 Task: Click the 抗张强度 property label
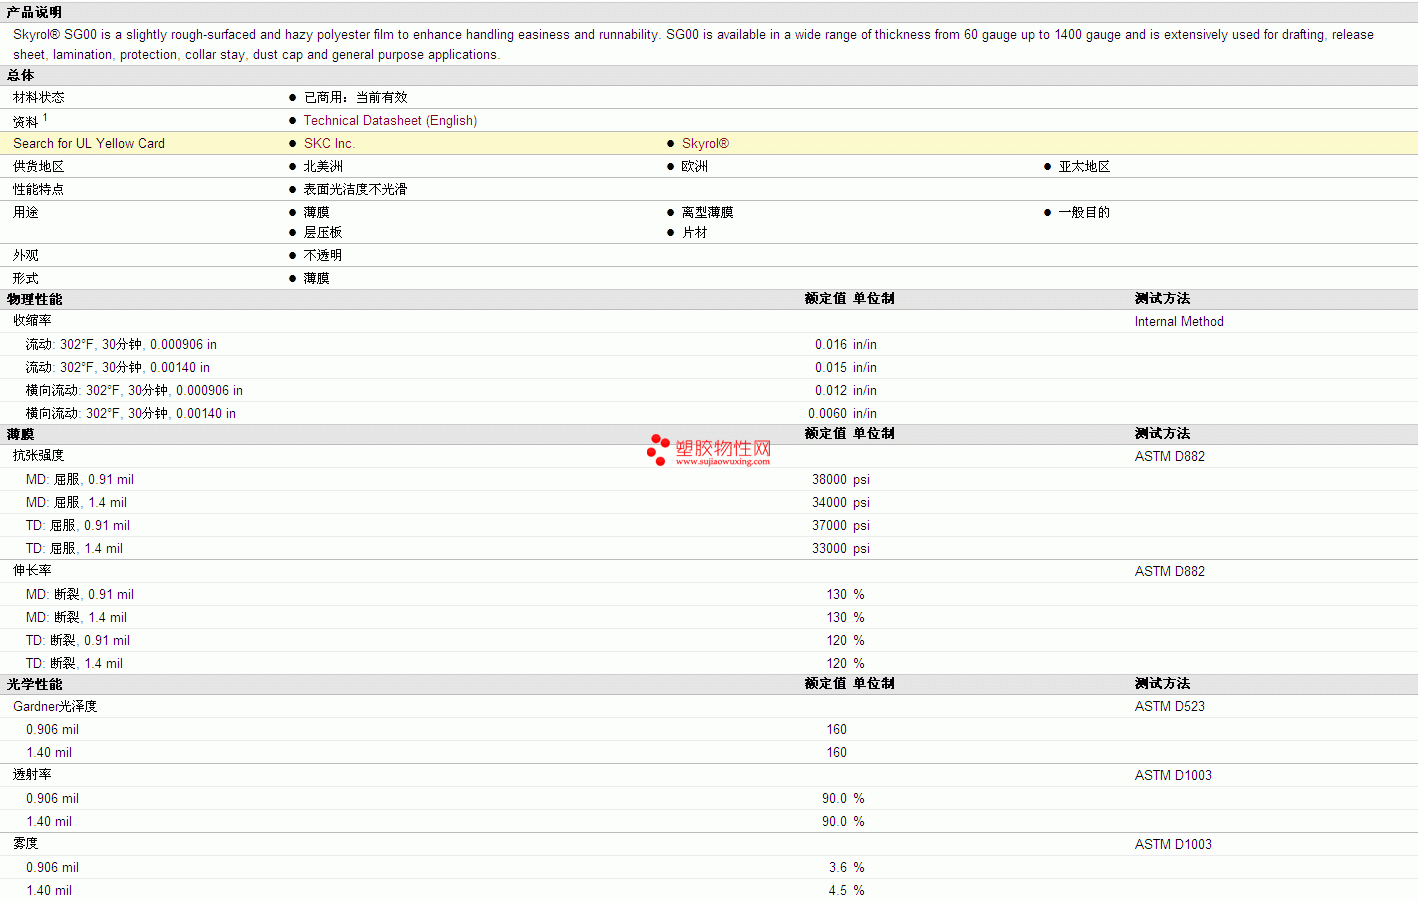point(38,455)
